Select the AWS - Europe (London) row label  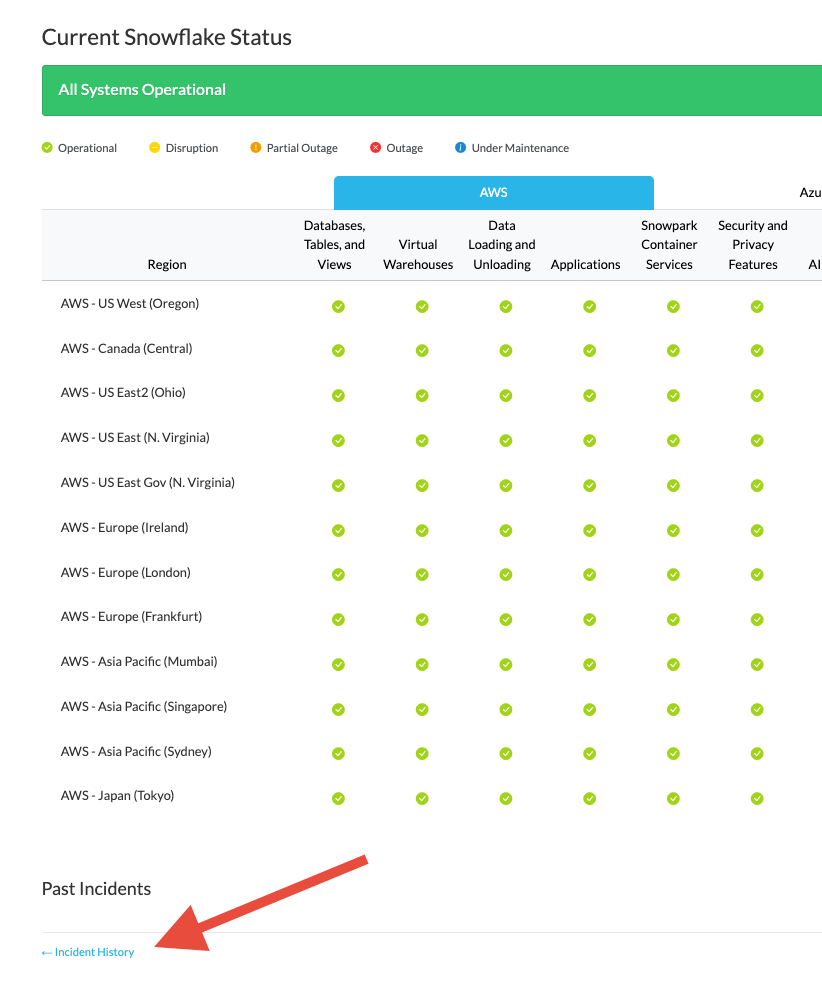126,572
